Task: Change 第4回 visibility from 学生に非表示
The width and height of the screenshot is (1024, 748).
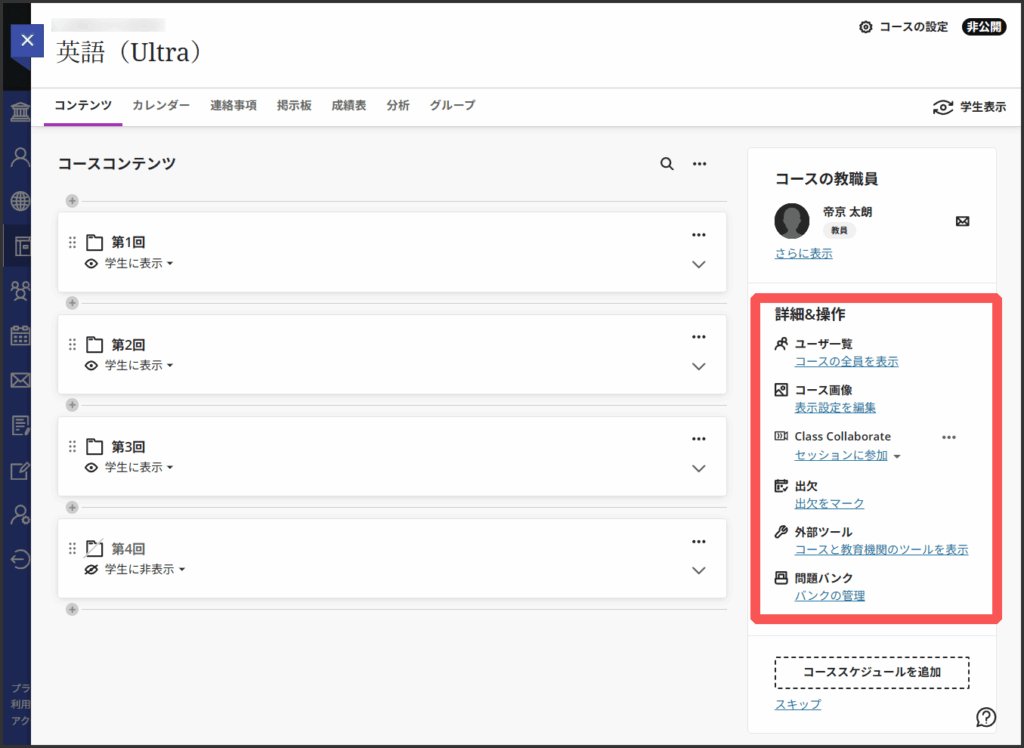Action: [144, 569]
